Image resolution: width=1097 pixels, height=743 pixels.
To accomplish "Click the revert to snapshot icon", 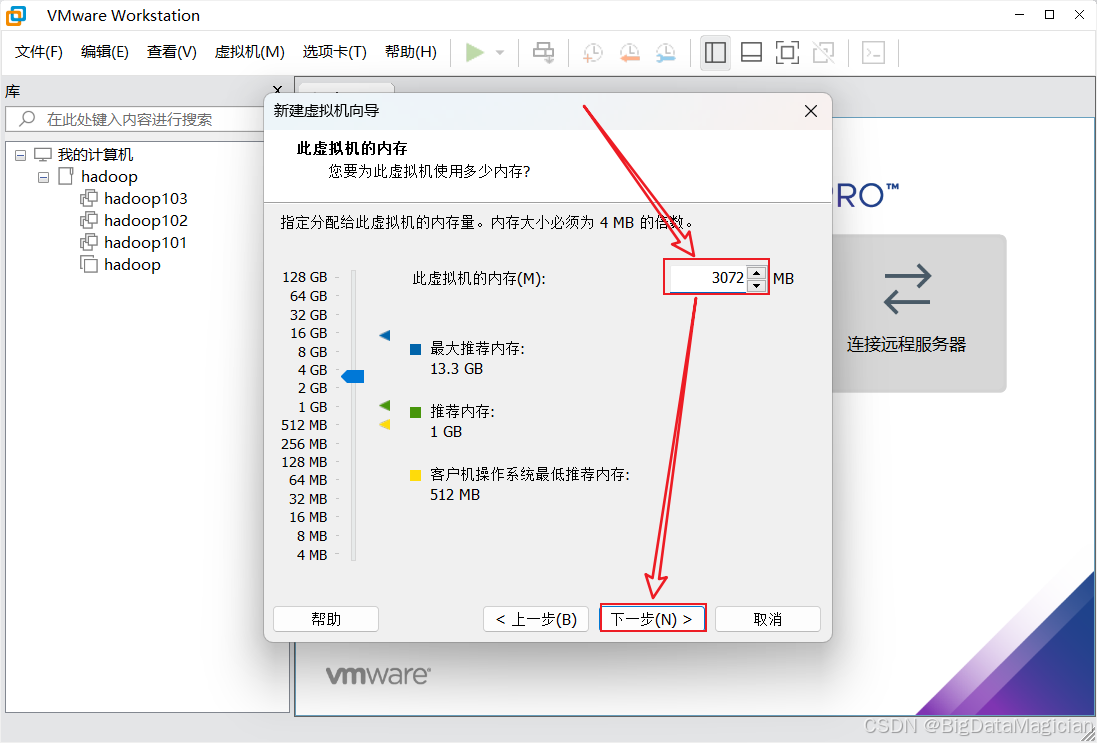I will (629, 52).
